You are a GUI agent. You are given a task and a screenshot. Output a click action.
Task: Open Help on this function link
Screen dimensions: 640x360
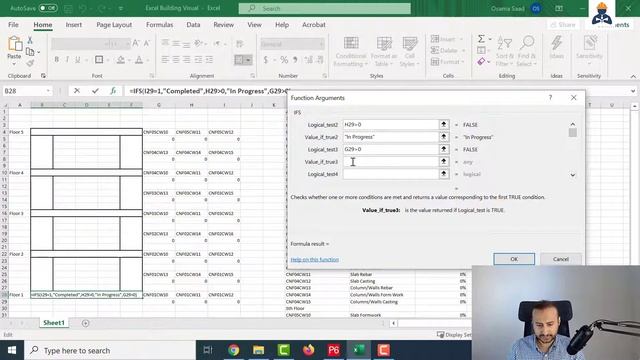click(x=315, y=260)
